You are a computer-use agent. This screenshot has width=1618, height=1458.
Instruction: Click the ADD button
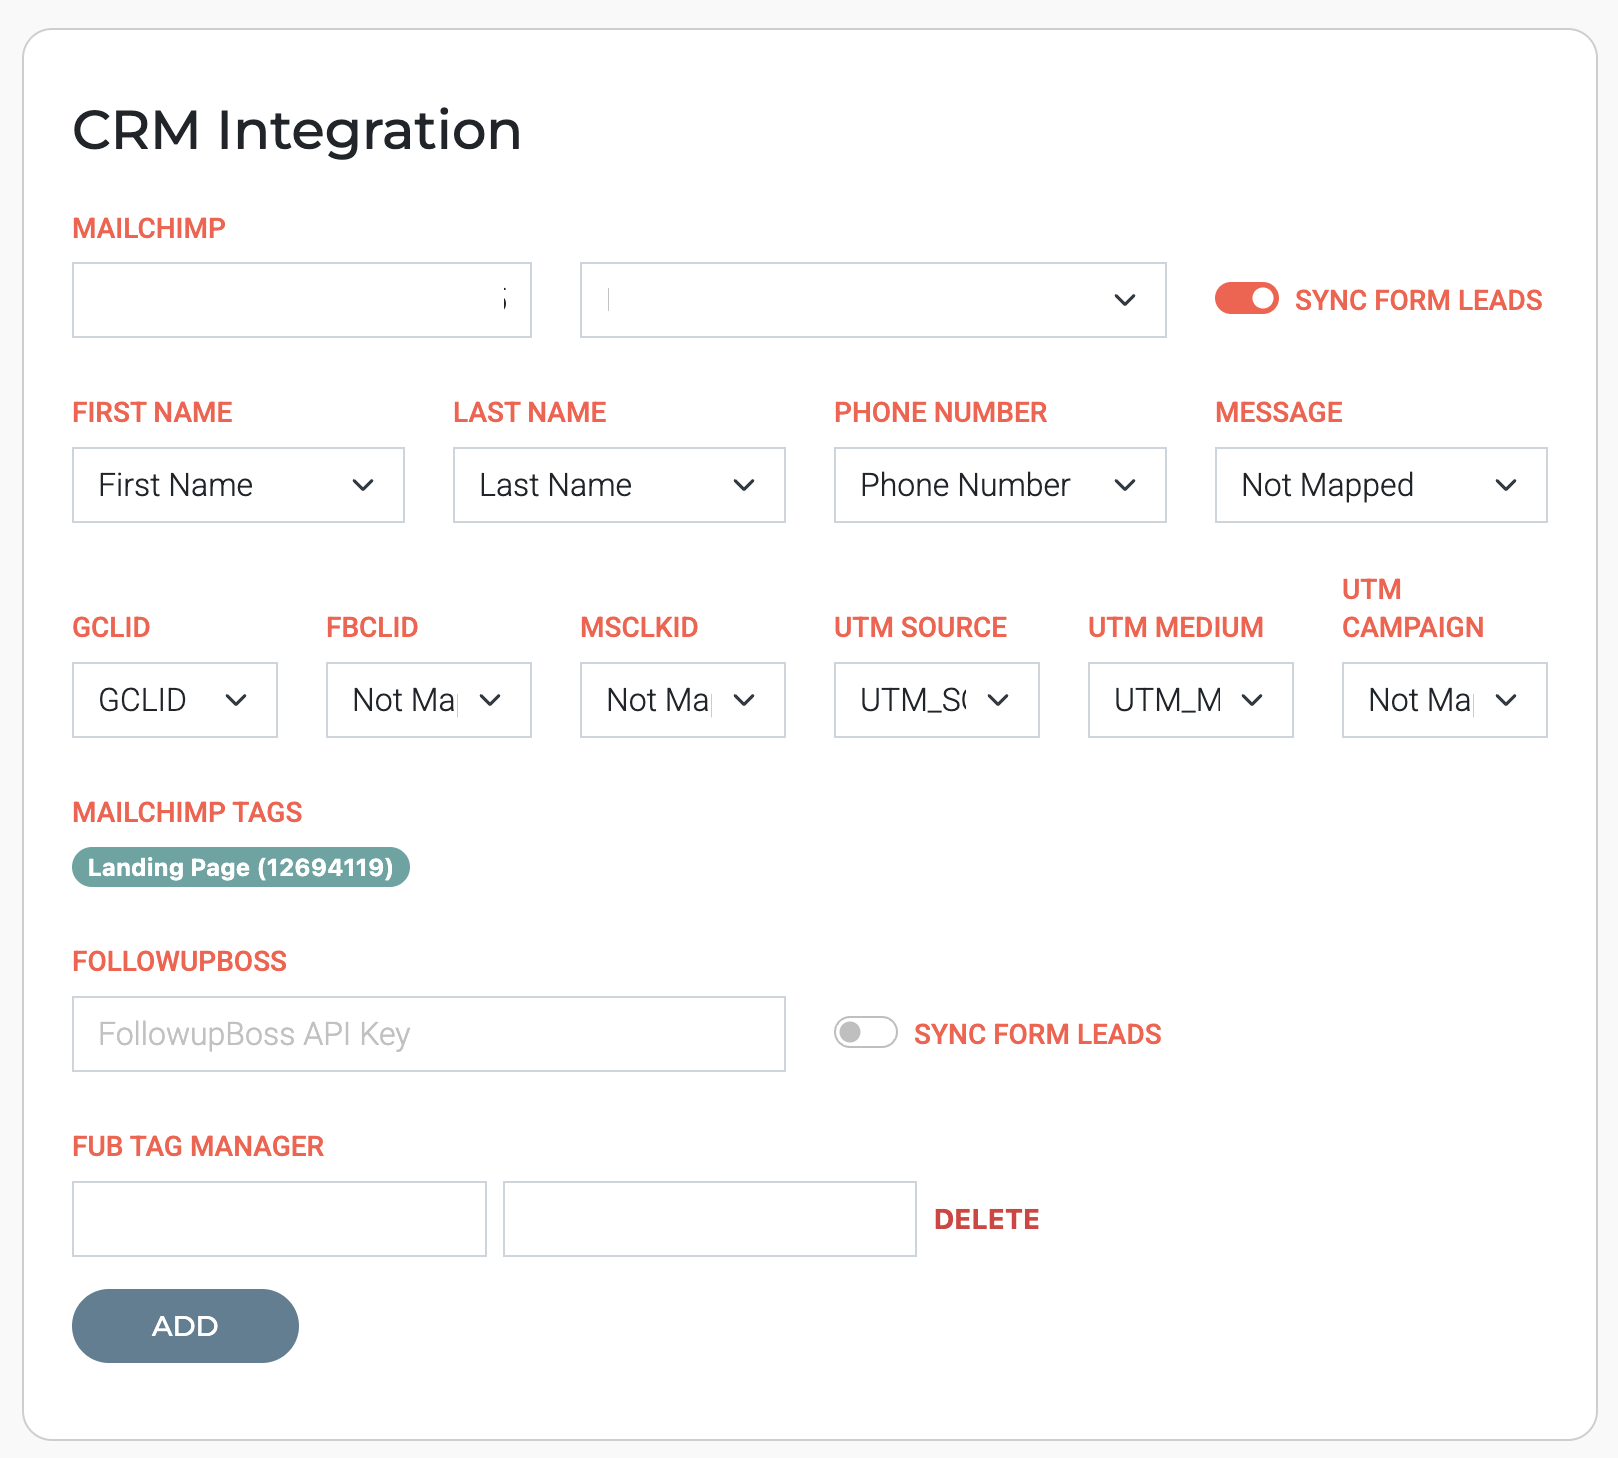185,1326
